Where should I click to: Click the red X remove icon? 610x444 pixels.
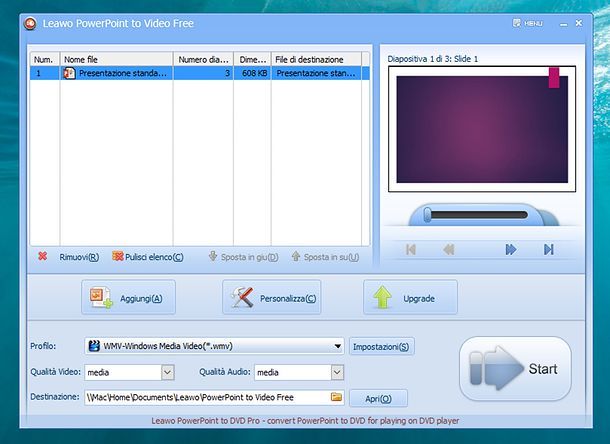point(42,256)
